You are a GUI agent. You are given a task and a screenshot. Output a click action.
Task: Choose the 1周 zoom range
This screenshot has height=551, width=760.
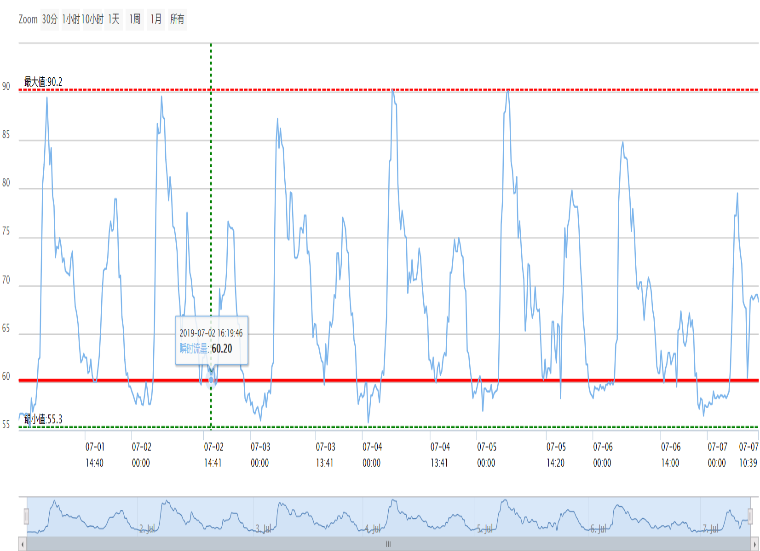click(x=135, y=19)
